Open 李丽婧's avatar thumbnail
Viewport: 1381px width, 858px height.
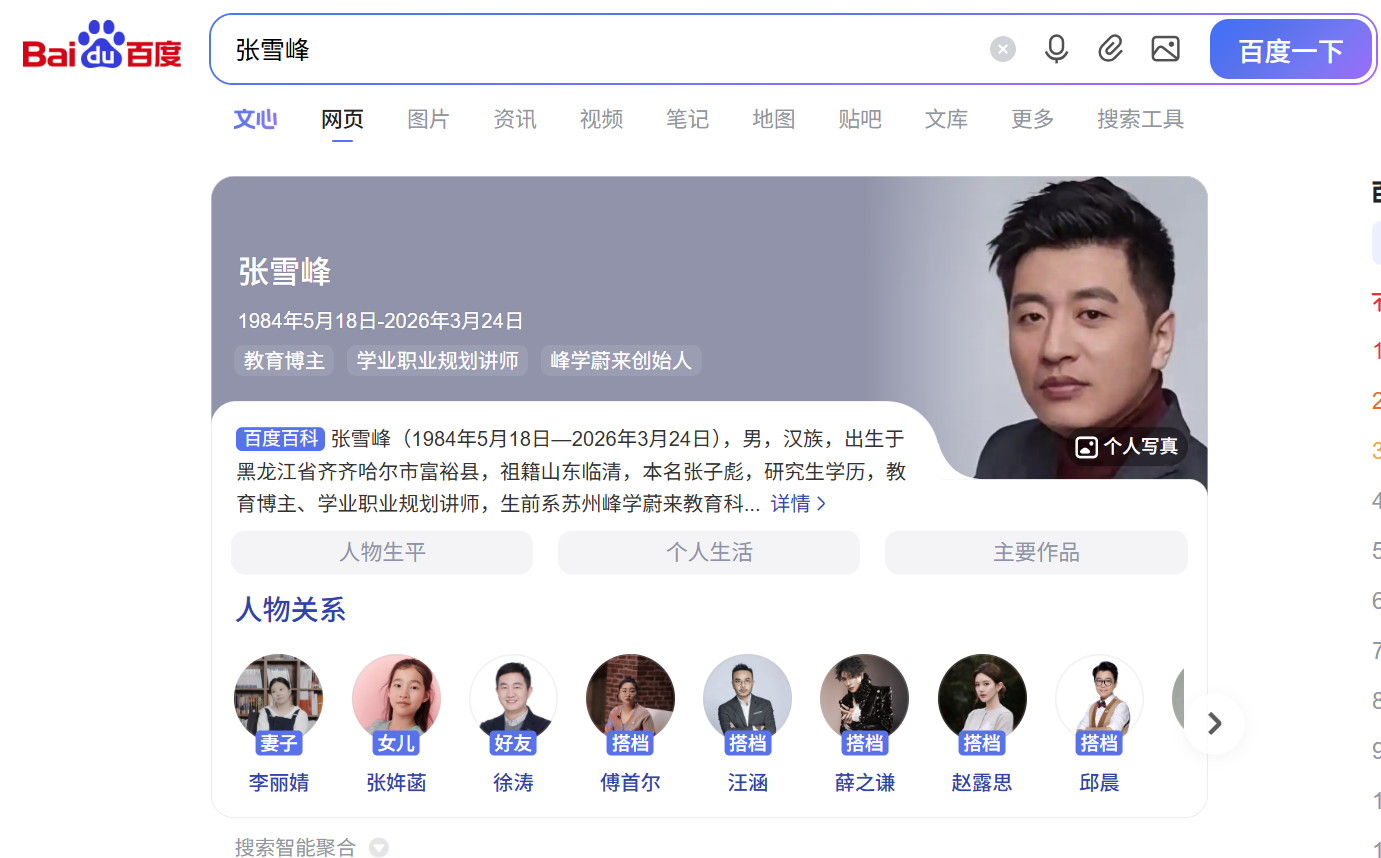279,699
